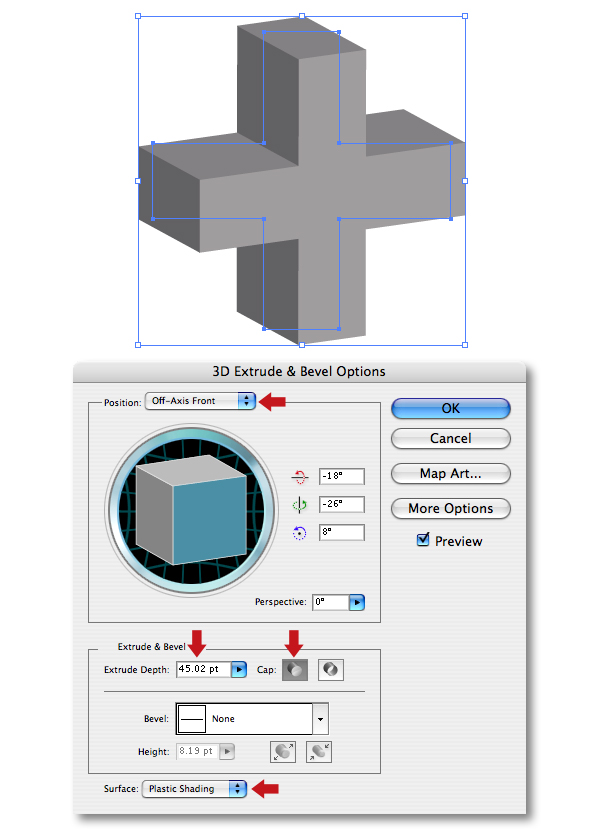Turn cap off for hollow appearance
Image resolution: width=600 pixels, height=830 pixels.
tap(330, 670)
